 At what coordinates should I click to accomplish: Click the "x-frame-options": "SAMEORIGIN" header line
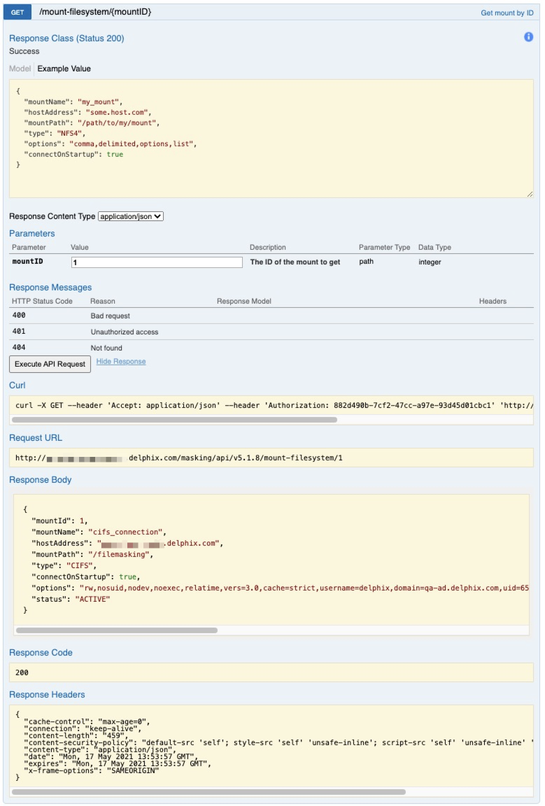point(91,770)
